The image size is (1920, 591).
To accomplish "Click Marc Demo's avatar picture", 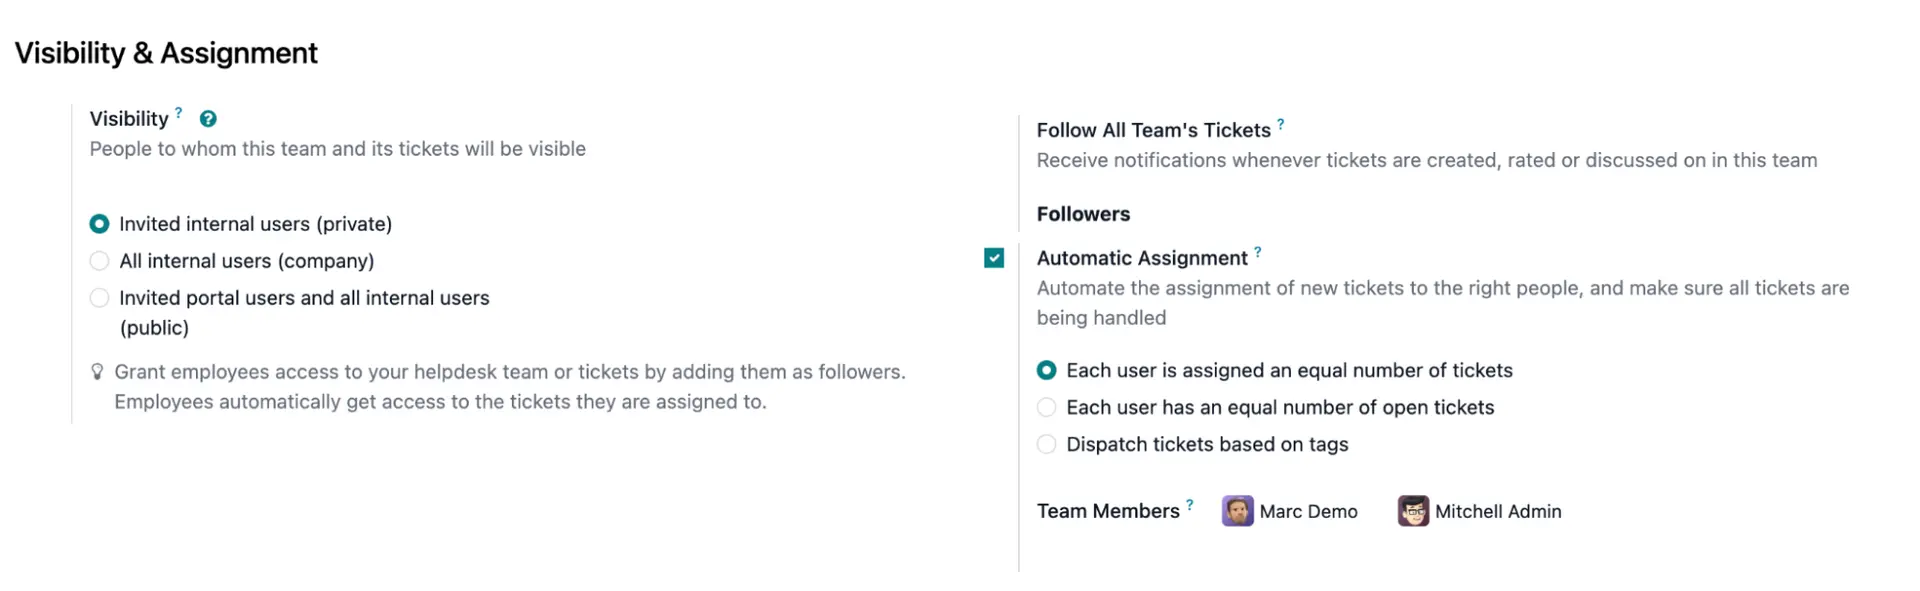I will pos(1237,511).
